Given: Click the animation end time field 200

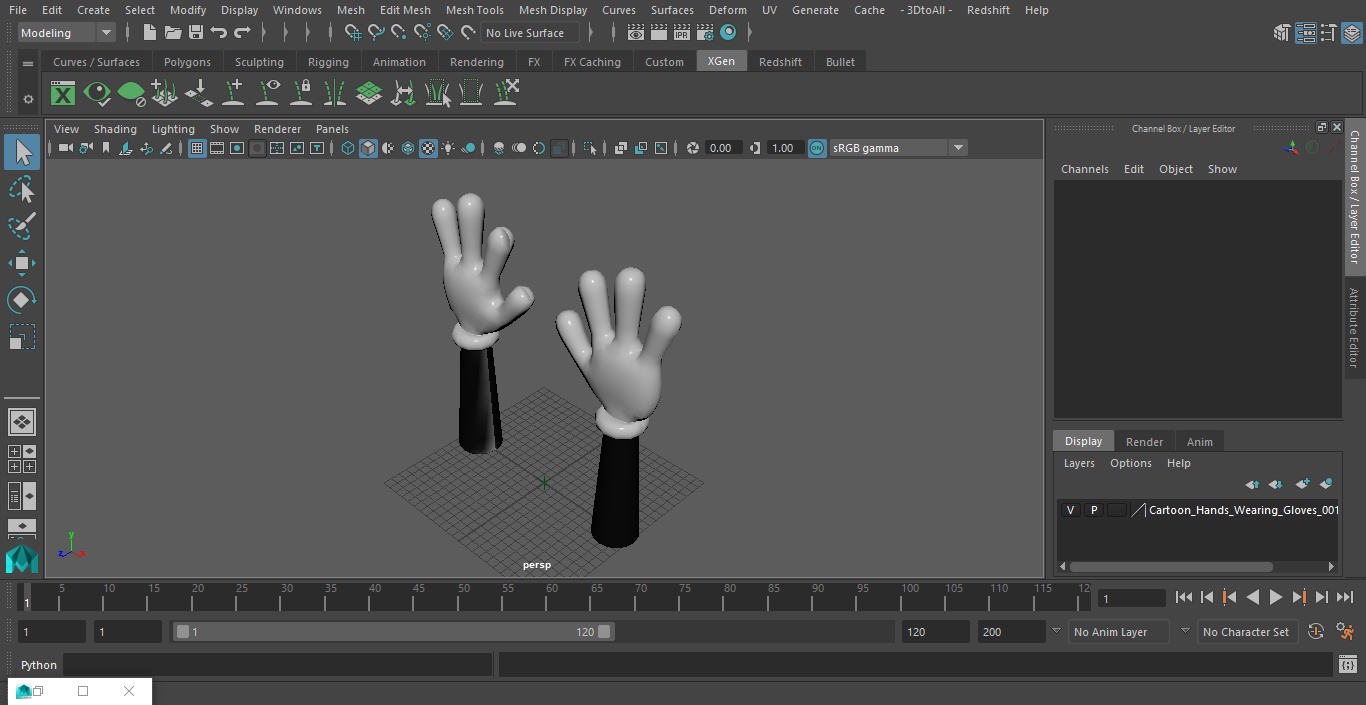Looking at the screenshot, I should (x=1011, y=632).
